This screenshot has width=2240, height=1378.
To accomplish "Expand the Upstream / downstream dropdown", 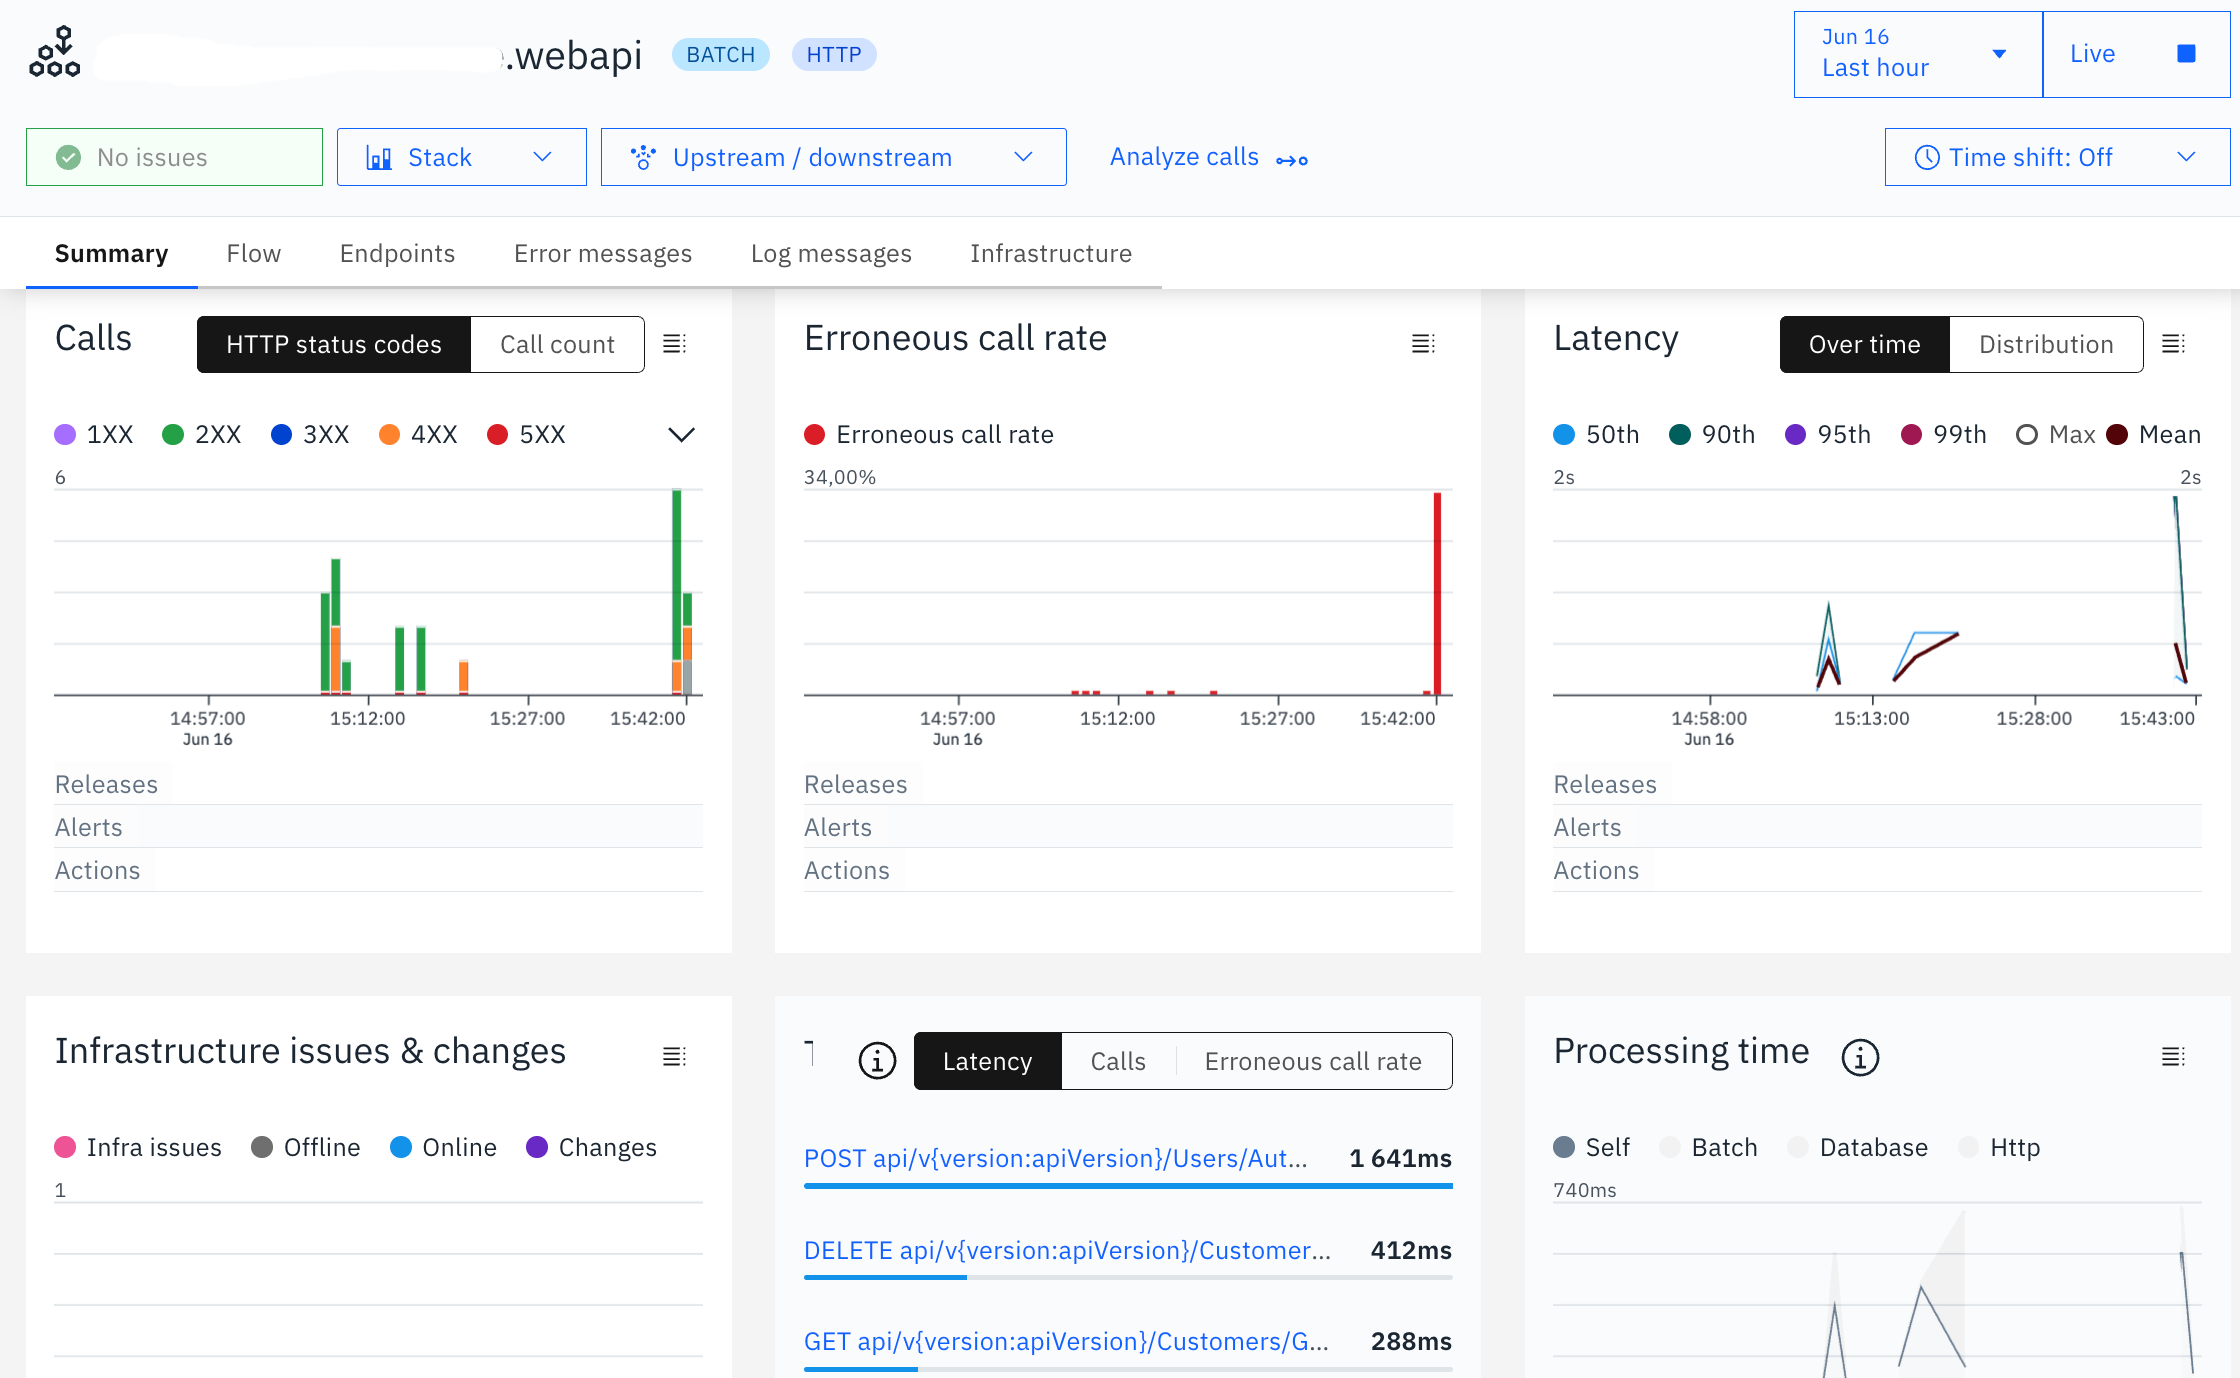I will click(x=834, y=157).
